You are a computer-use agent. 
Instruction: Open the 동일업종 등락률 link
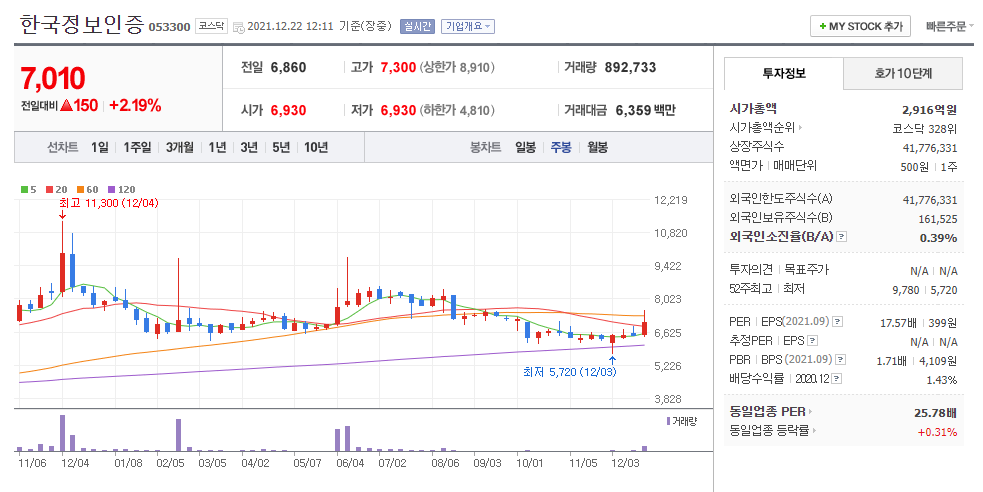tap(773, 431)
